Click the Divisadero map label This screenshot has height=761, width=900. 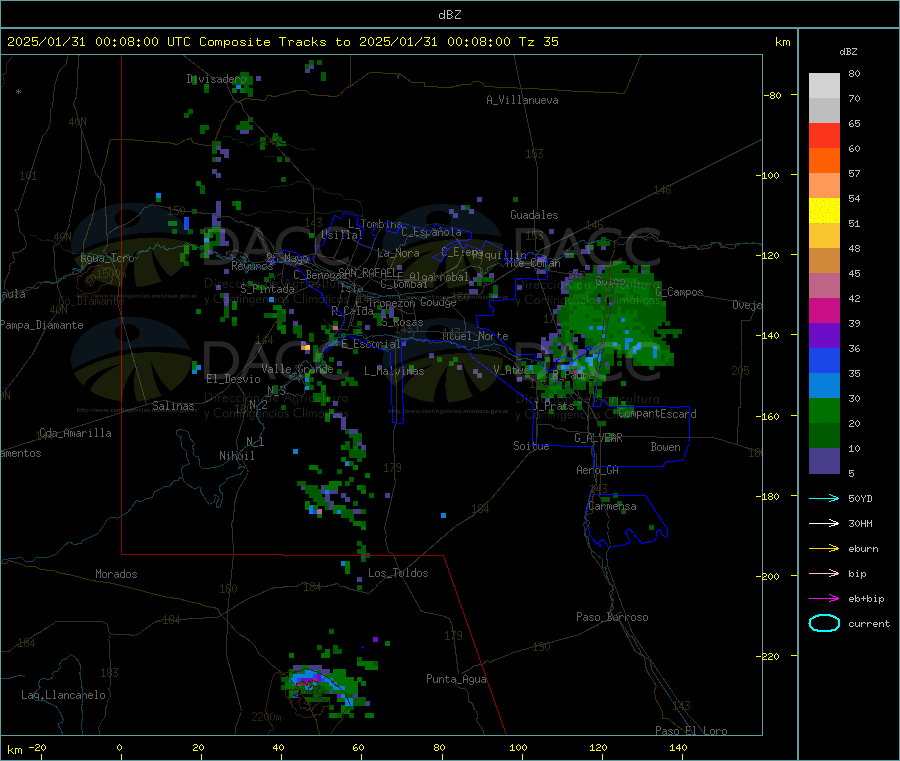click(216, 79)
